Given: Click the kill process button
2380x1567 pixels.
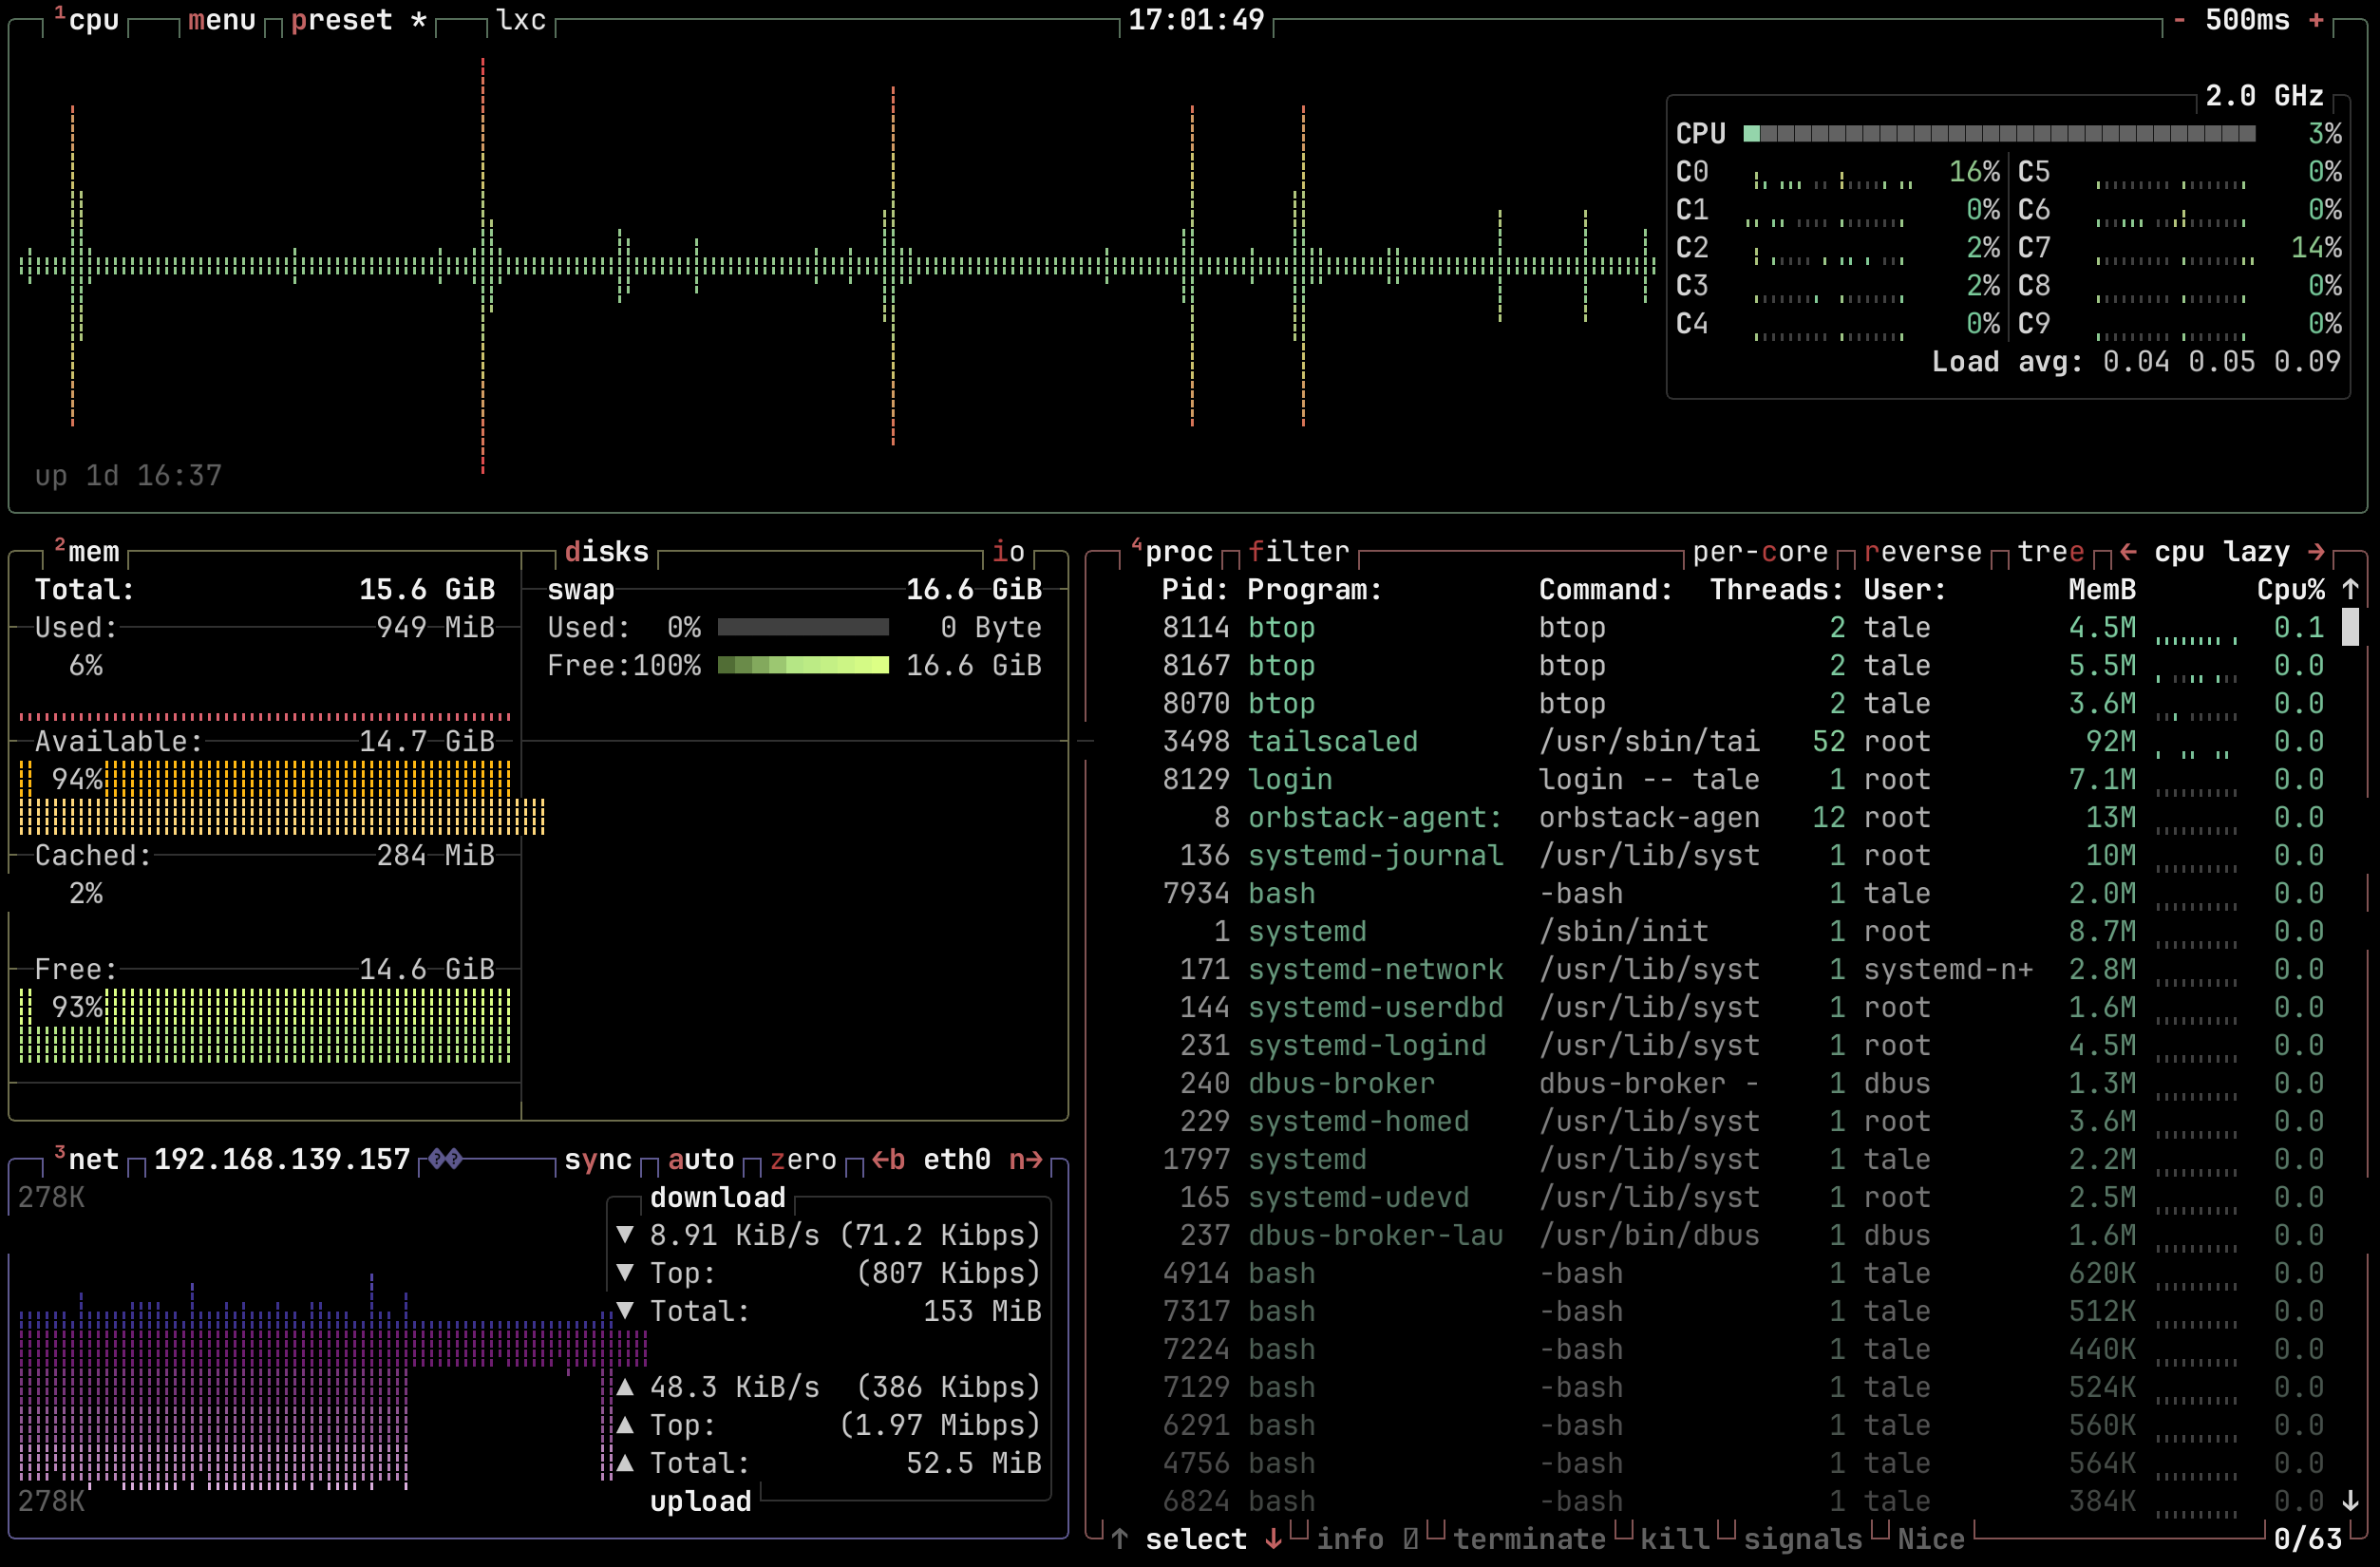Looking at the screenshot, I should coord(1674,1539).
